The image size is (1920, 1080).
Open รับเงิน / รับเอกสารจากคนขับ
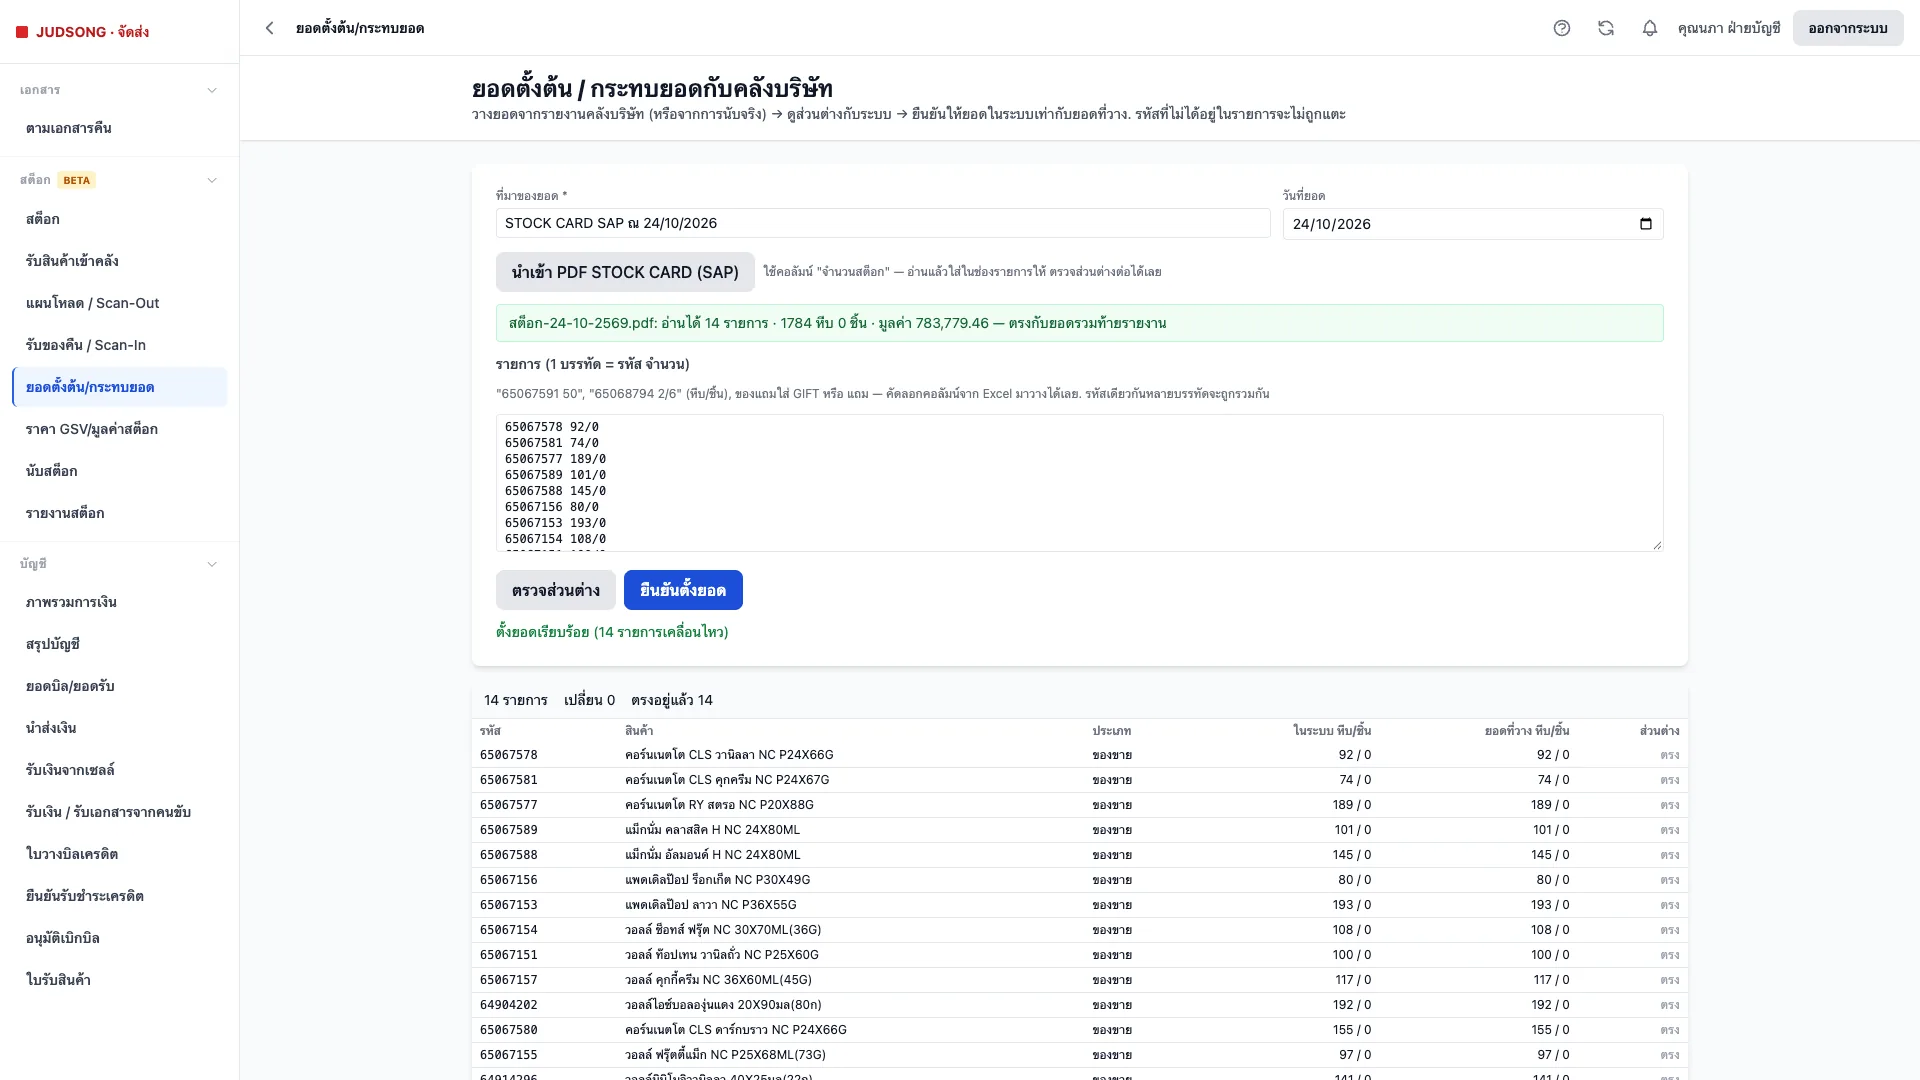119,812
